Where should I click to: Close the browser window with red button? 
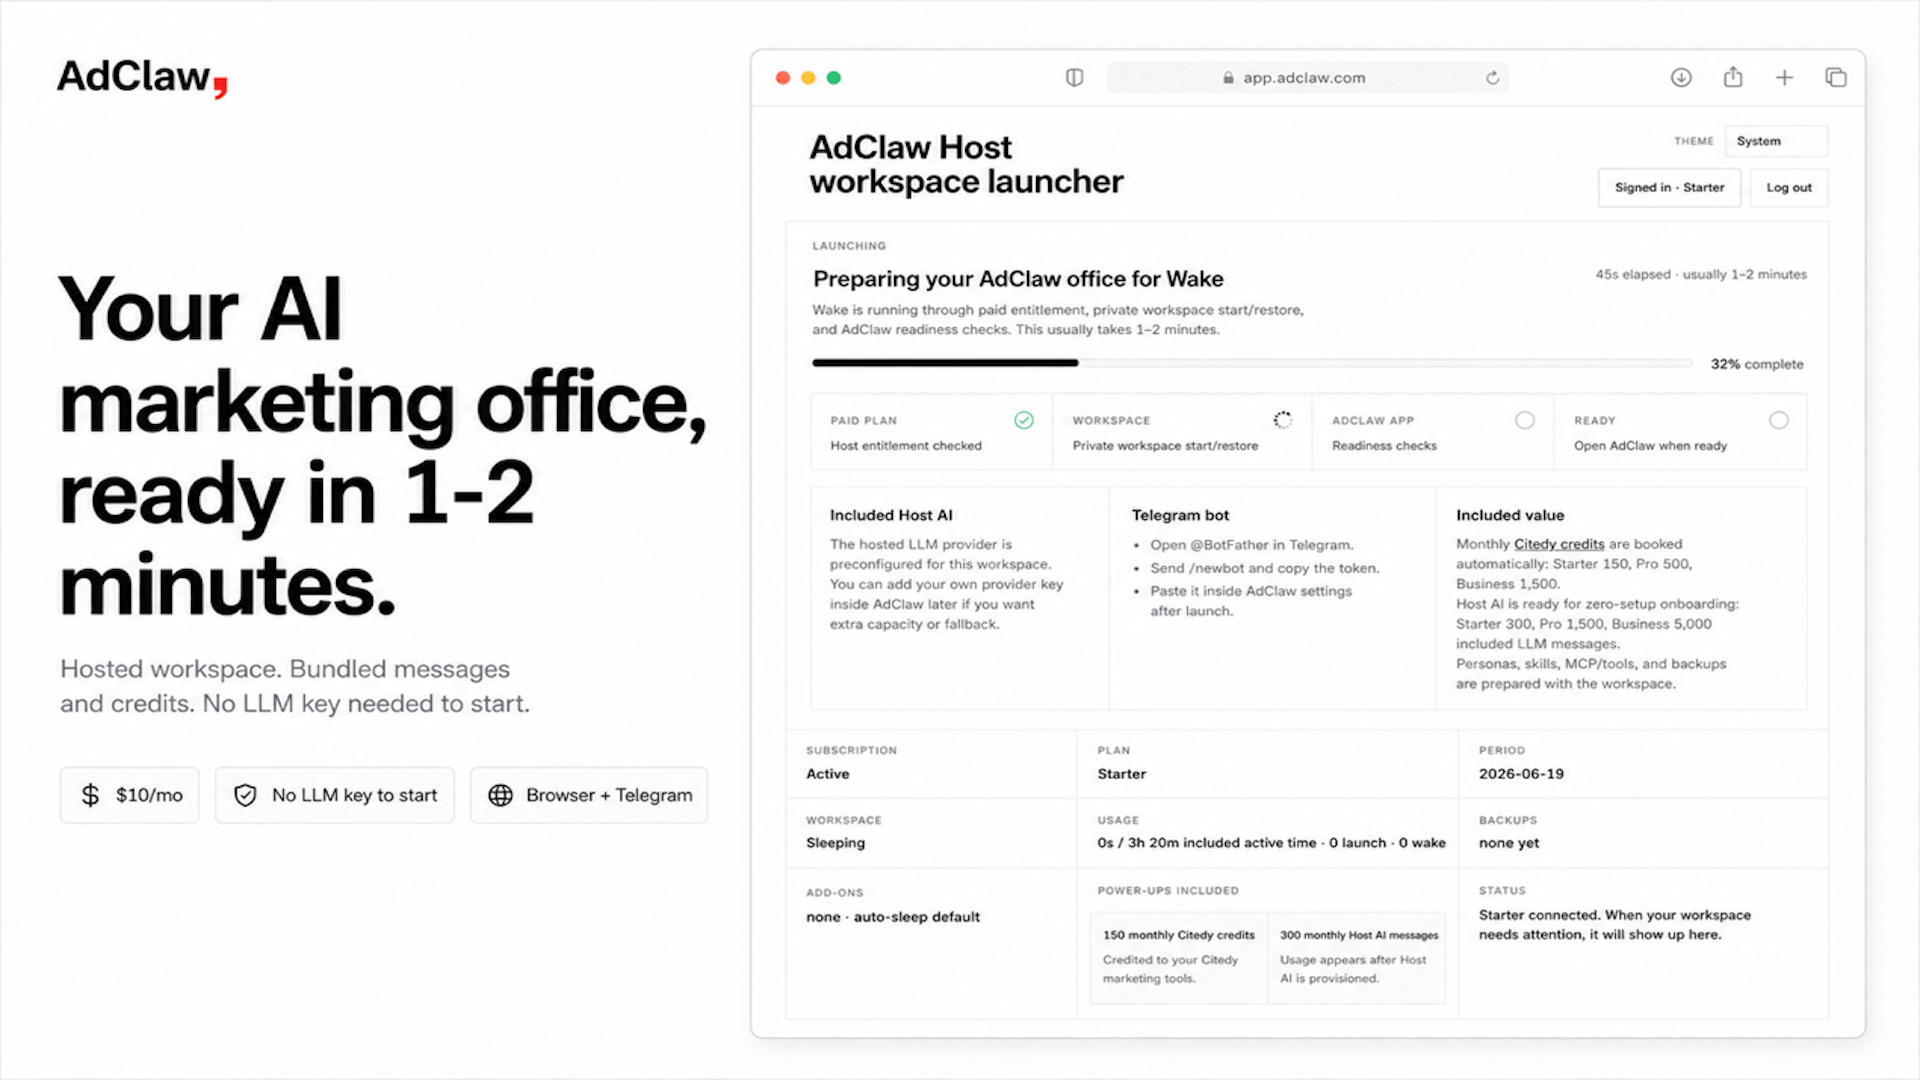783,78
